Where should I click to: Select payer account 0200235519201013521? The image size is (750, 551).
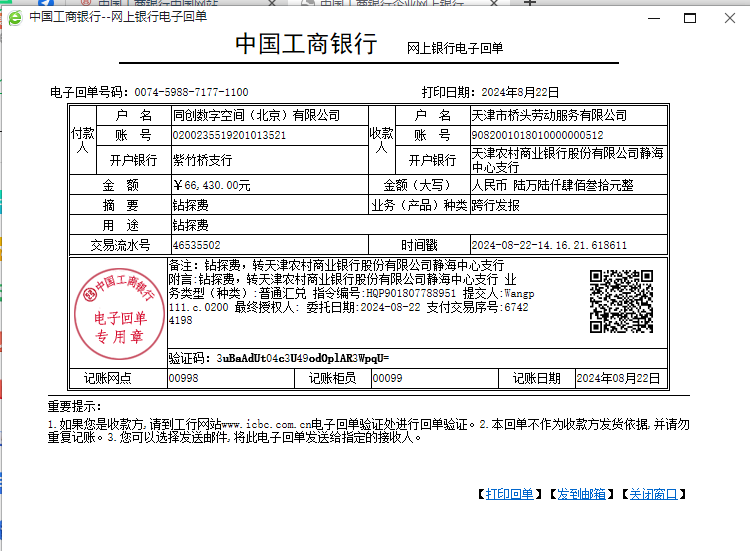pyautogui.click(x=229, y=135)
